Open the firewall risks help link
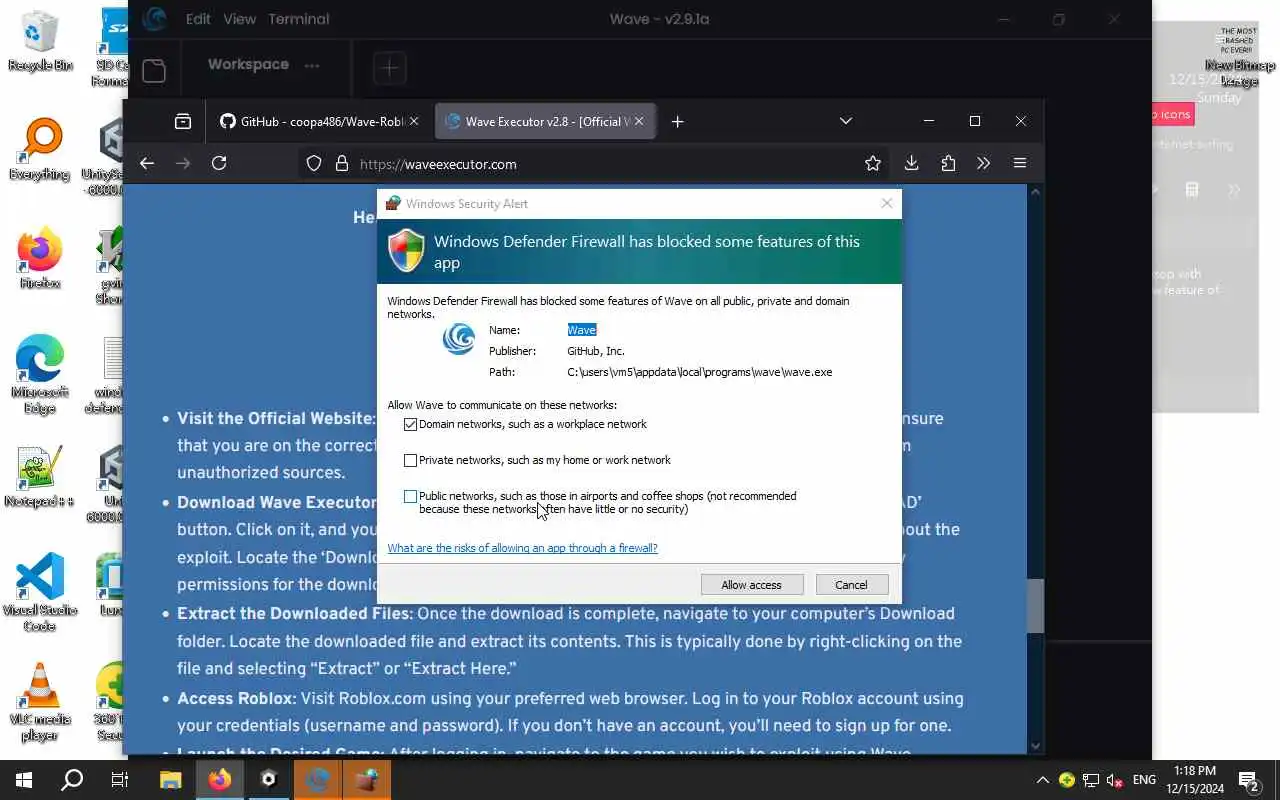The image size is (1280, 800). tap(522, 548)
